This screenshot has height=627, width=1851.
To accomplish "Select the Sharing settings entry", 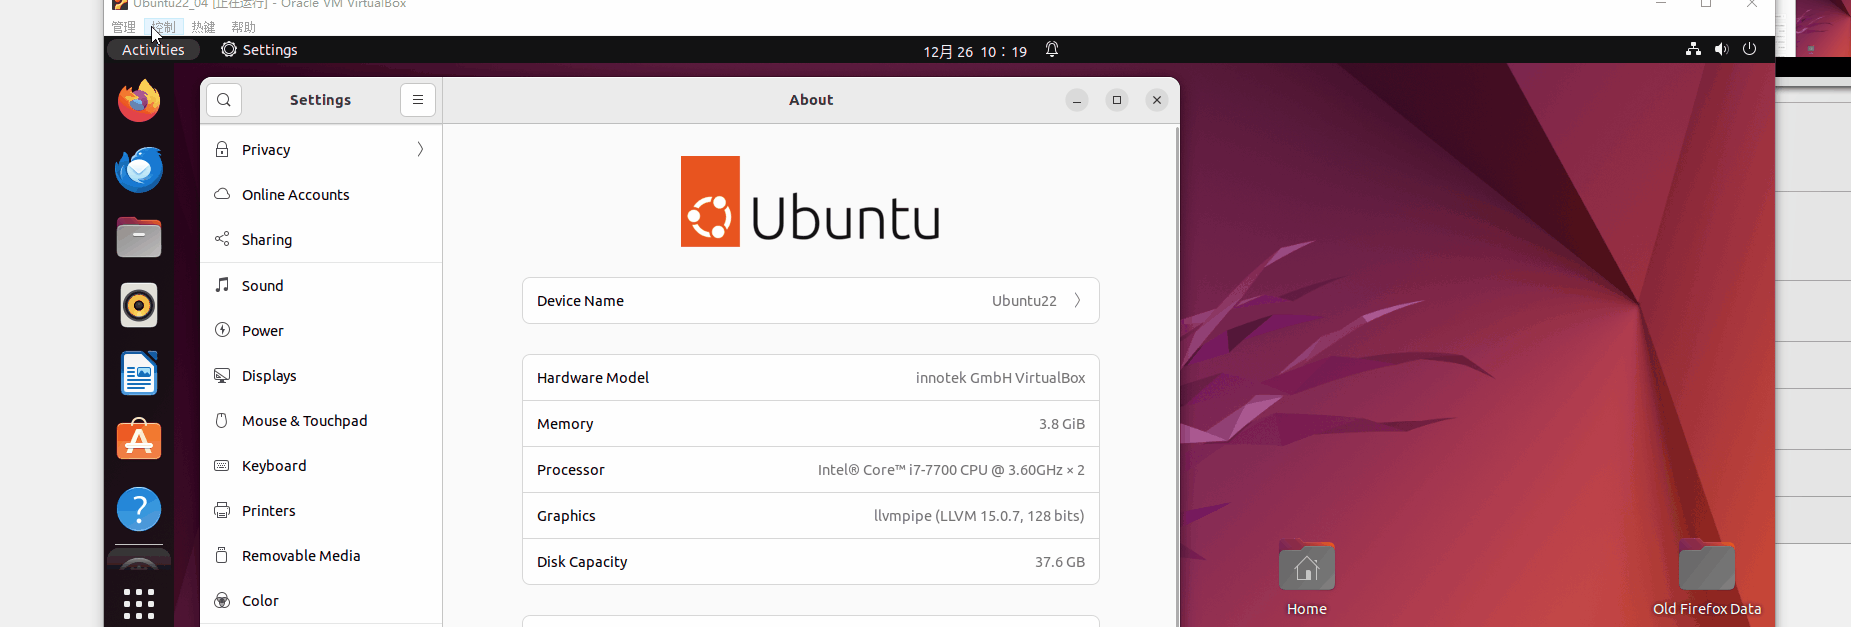I will 321,239.
